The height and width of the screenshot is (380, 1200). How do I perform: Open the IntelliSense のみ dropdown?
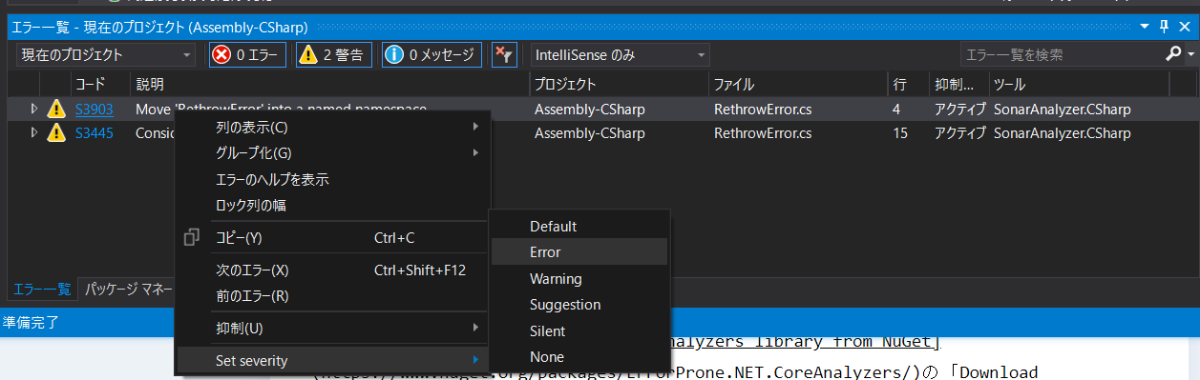[x=620, y=55]
